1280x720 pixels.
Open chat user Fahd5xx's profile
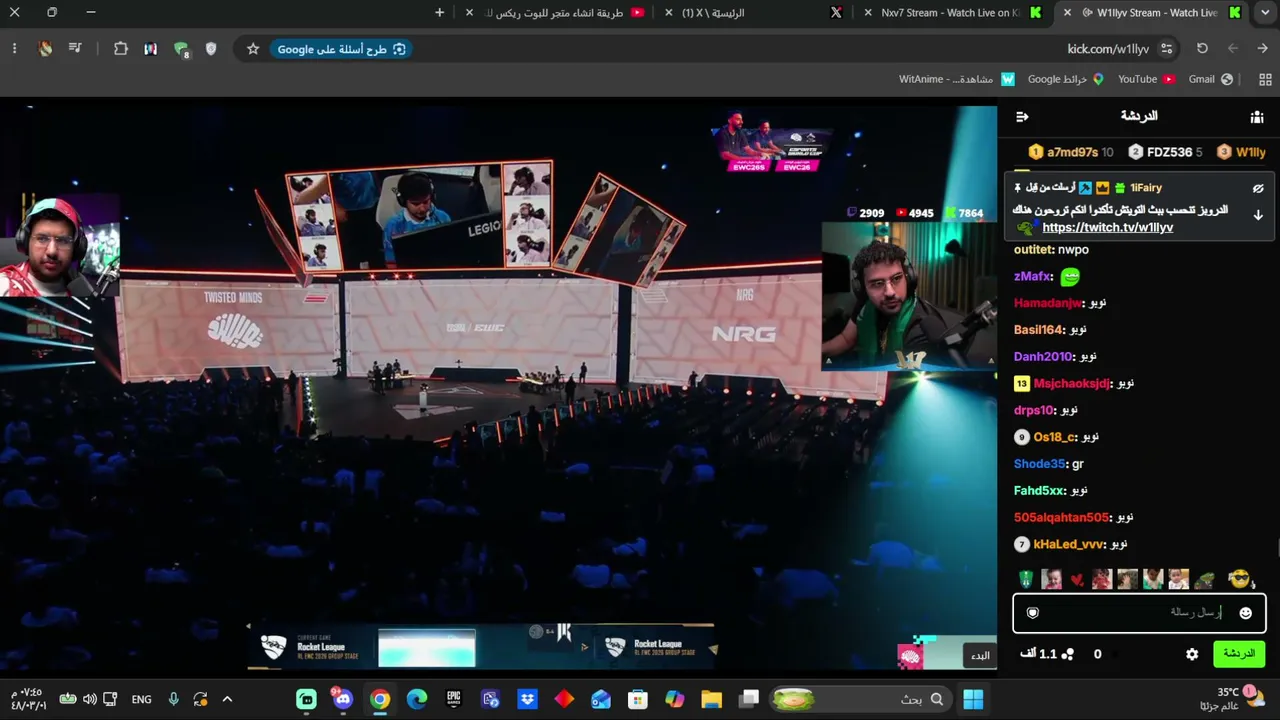(x=1039, y=491)
